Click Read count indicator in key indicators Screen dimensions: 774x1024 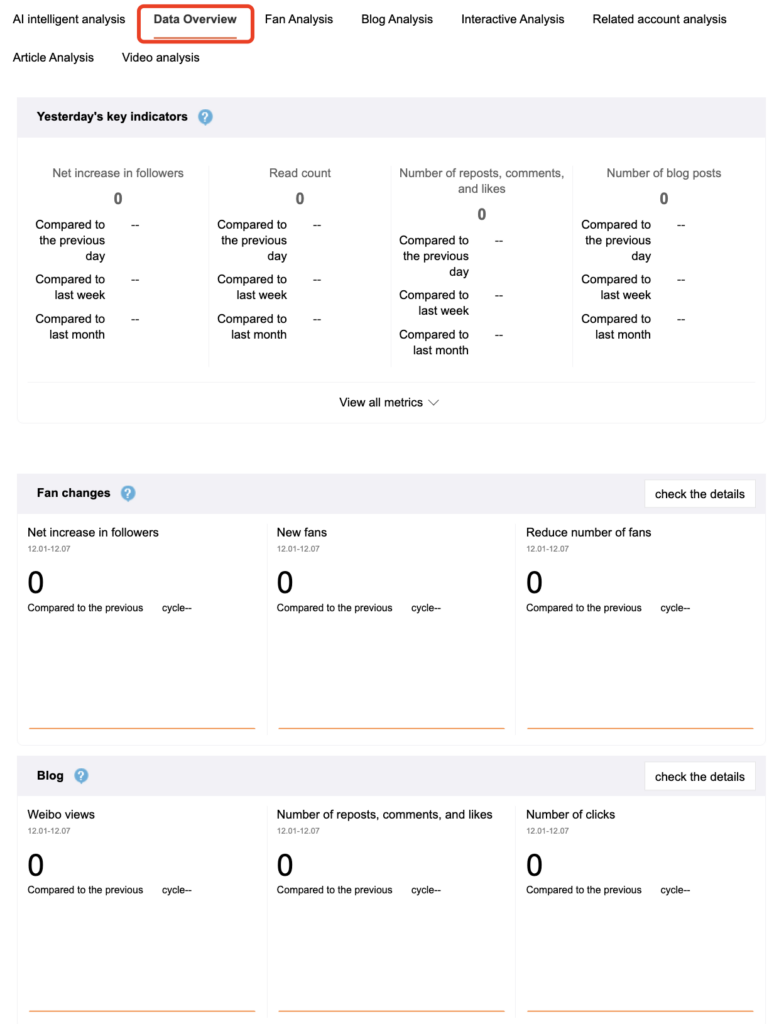(x=300, y=173)
